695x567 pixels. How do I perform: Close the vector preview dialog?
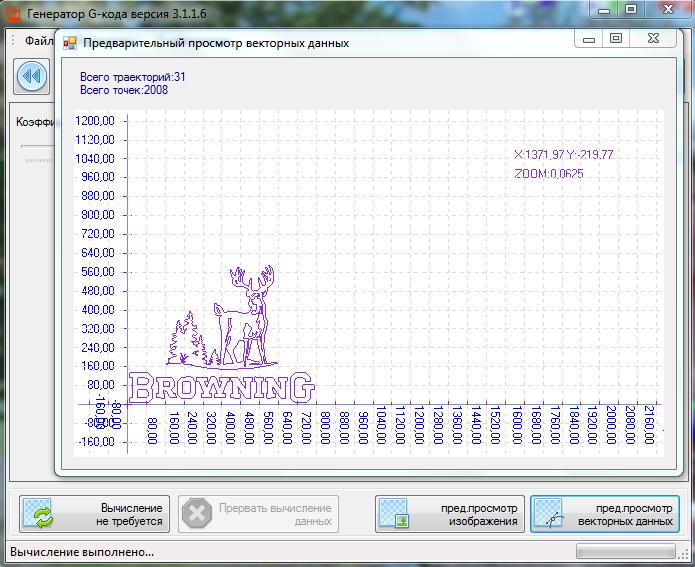[x=653, y=39]
